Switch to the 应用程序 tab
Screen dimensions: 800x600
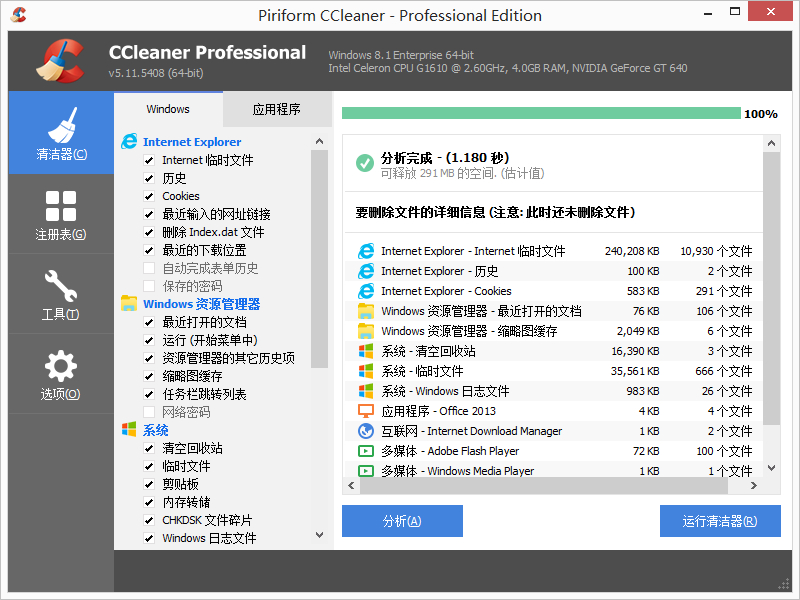[x=277, y=109]
